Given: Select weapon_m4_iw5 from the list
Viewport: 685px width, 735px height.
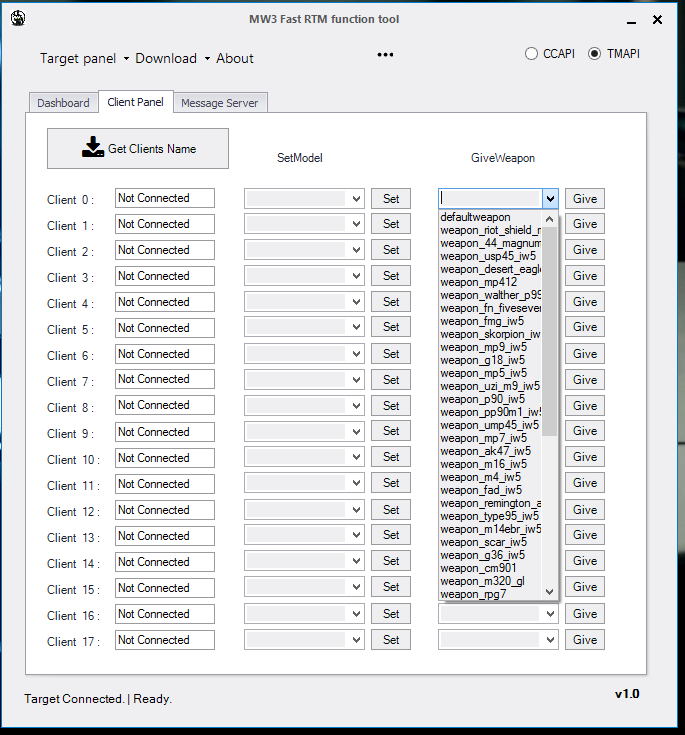Looking at the screenshot, I should (x=490, y=477).
